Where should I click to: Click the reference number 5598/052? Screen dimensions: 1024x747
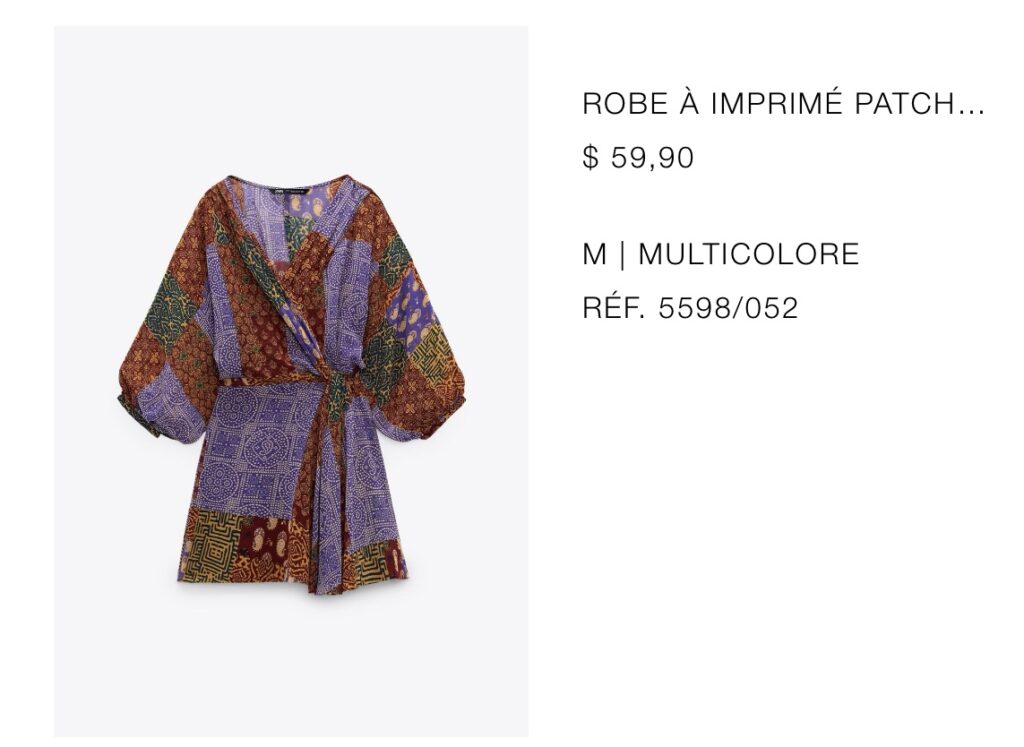pyautogui.click(x=728, y=308)
